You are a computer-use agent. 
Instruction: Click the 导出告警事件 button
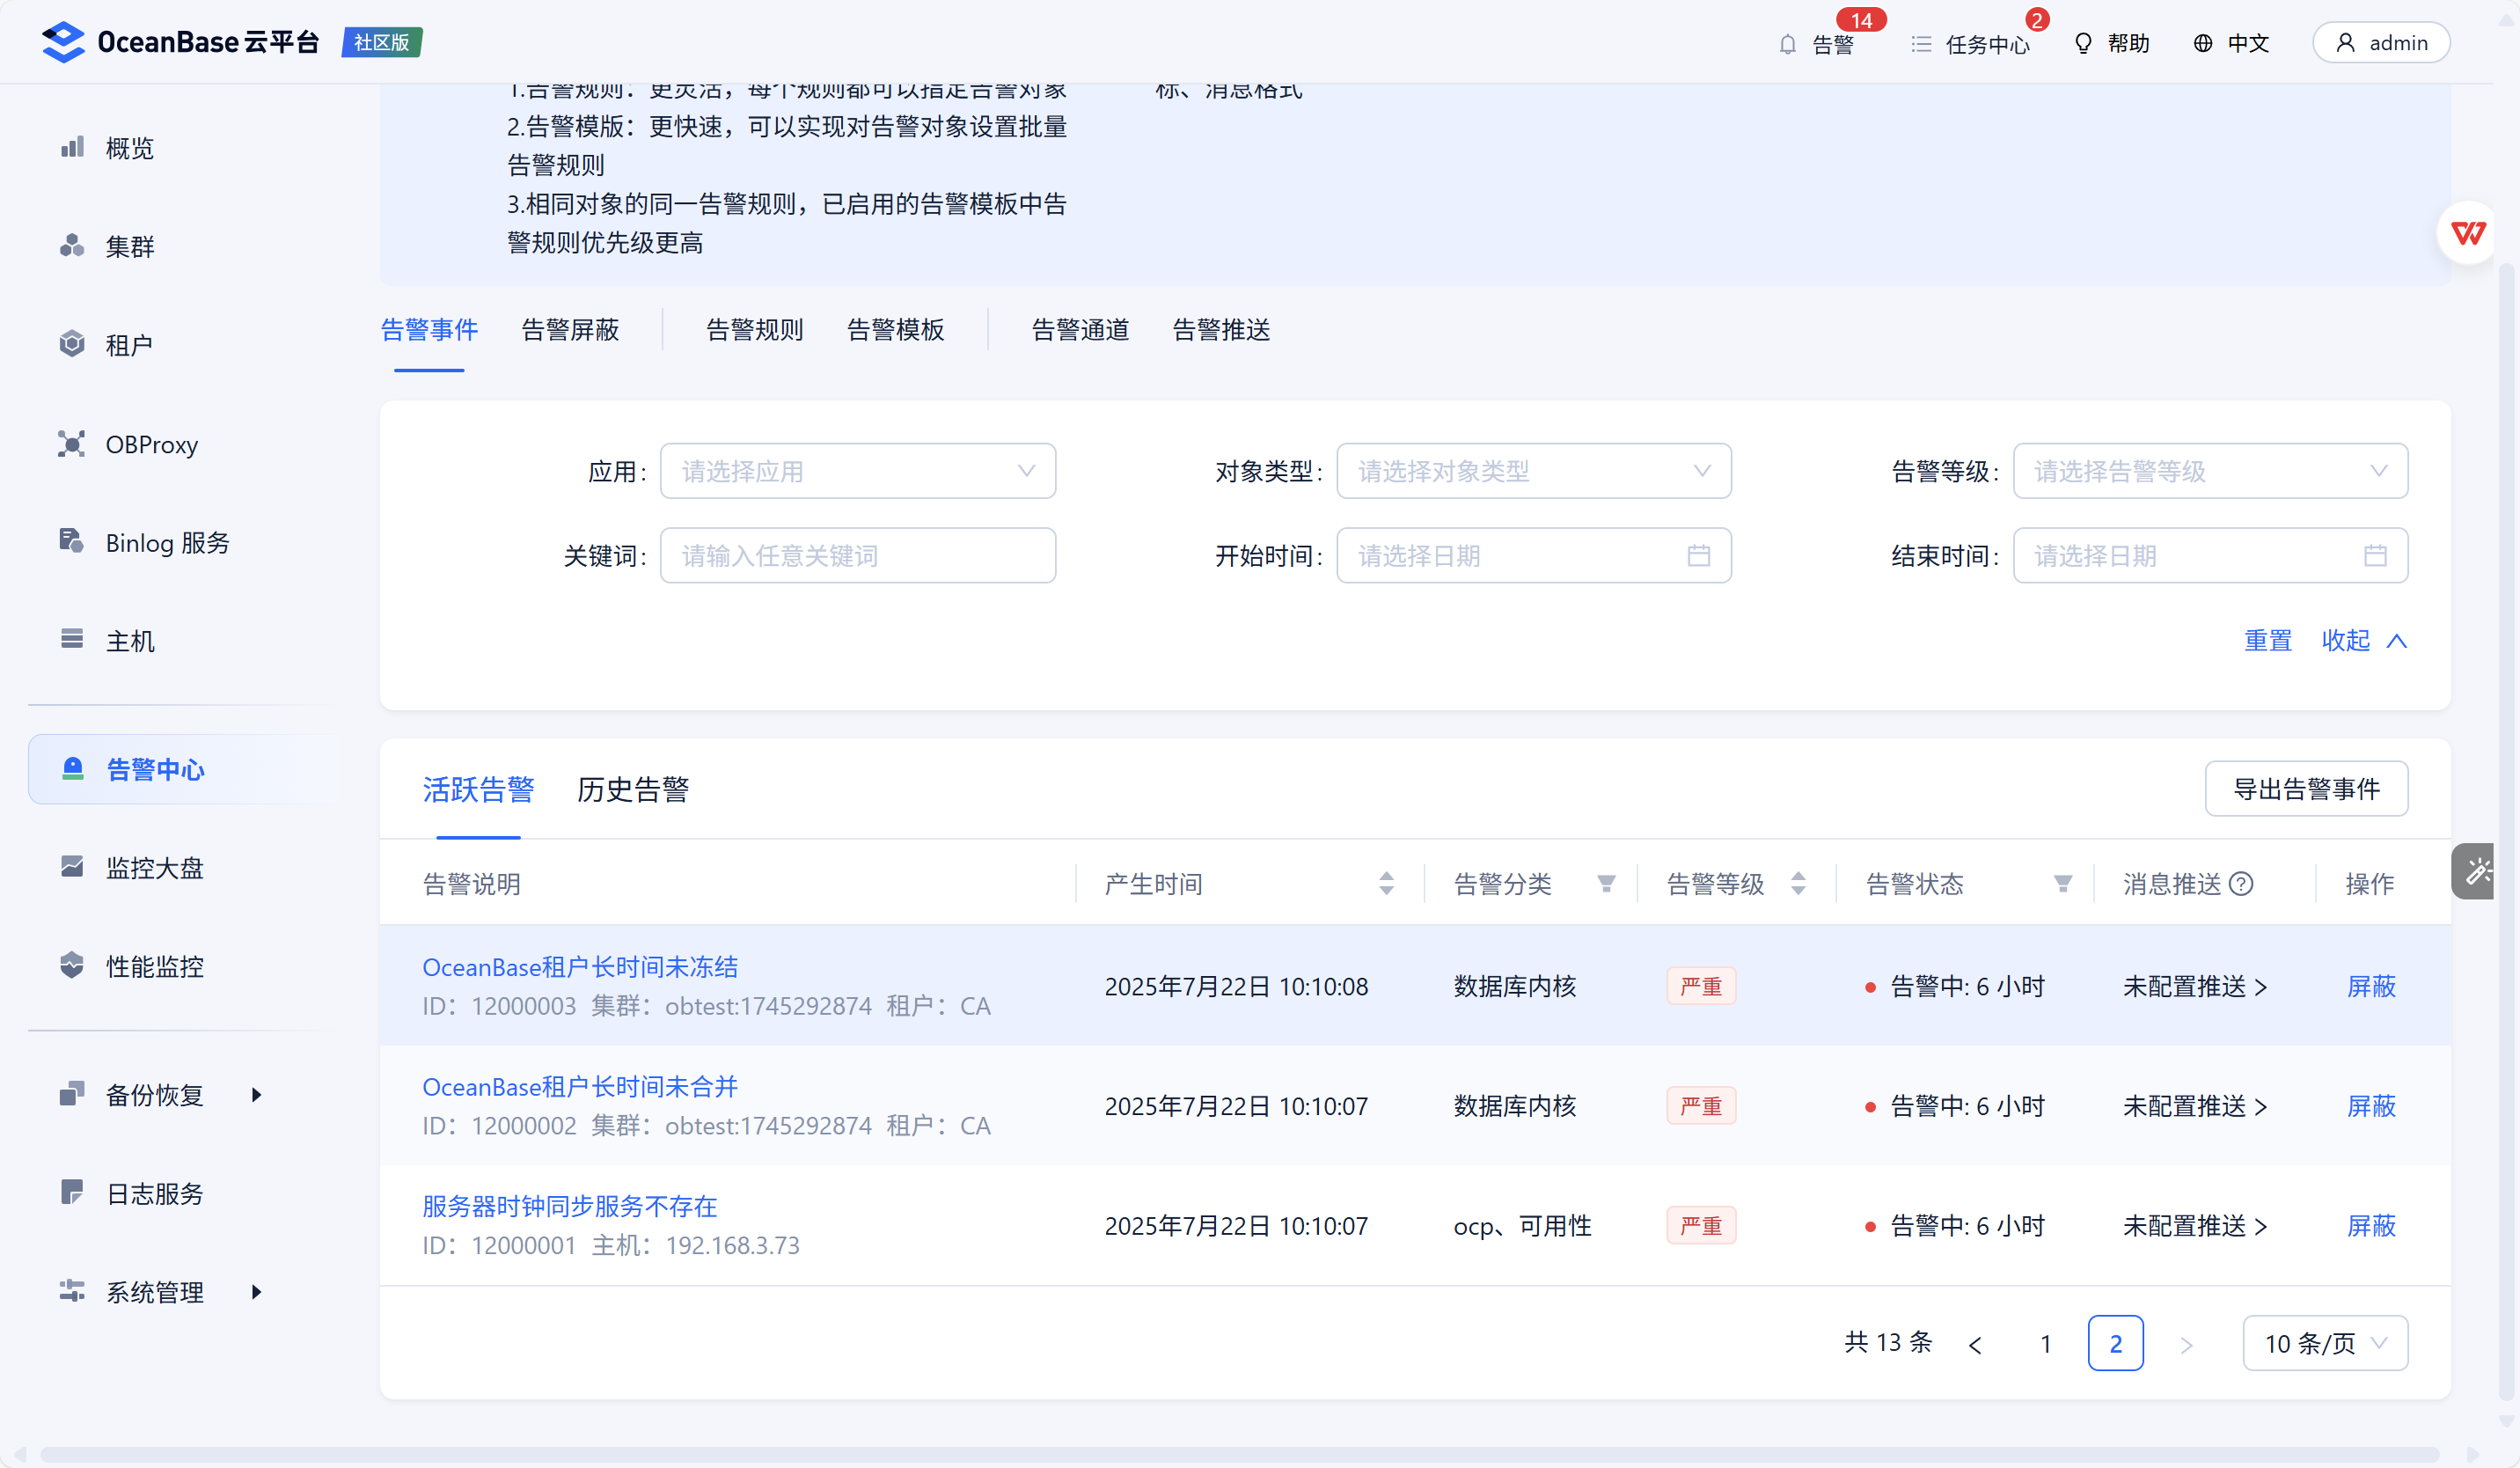pyautogui.click(x=2306, y=789)
